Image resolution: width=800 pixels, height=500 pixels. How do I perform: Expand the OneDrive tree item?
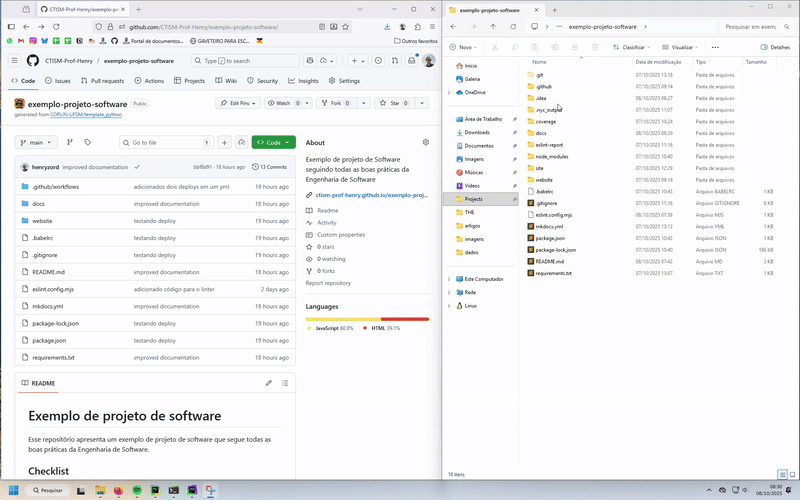click(x=449, y=92)
